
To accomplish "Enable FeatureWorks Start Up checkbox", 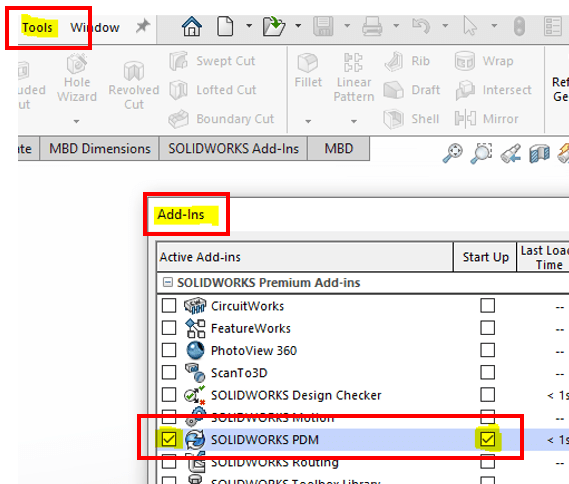I will tap(487, 328).
